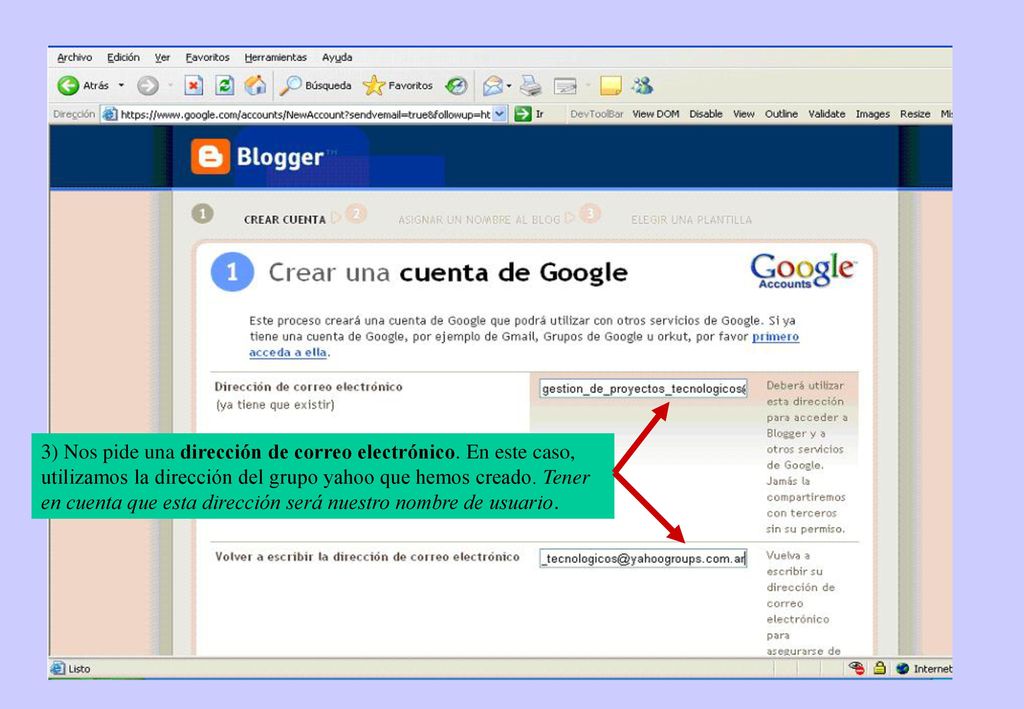Open the Edición menu
1024x709 pixels.
tap(123, 57)
